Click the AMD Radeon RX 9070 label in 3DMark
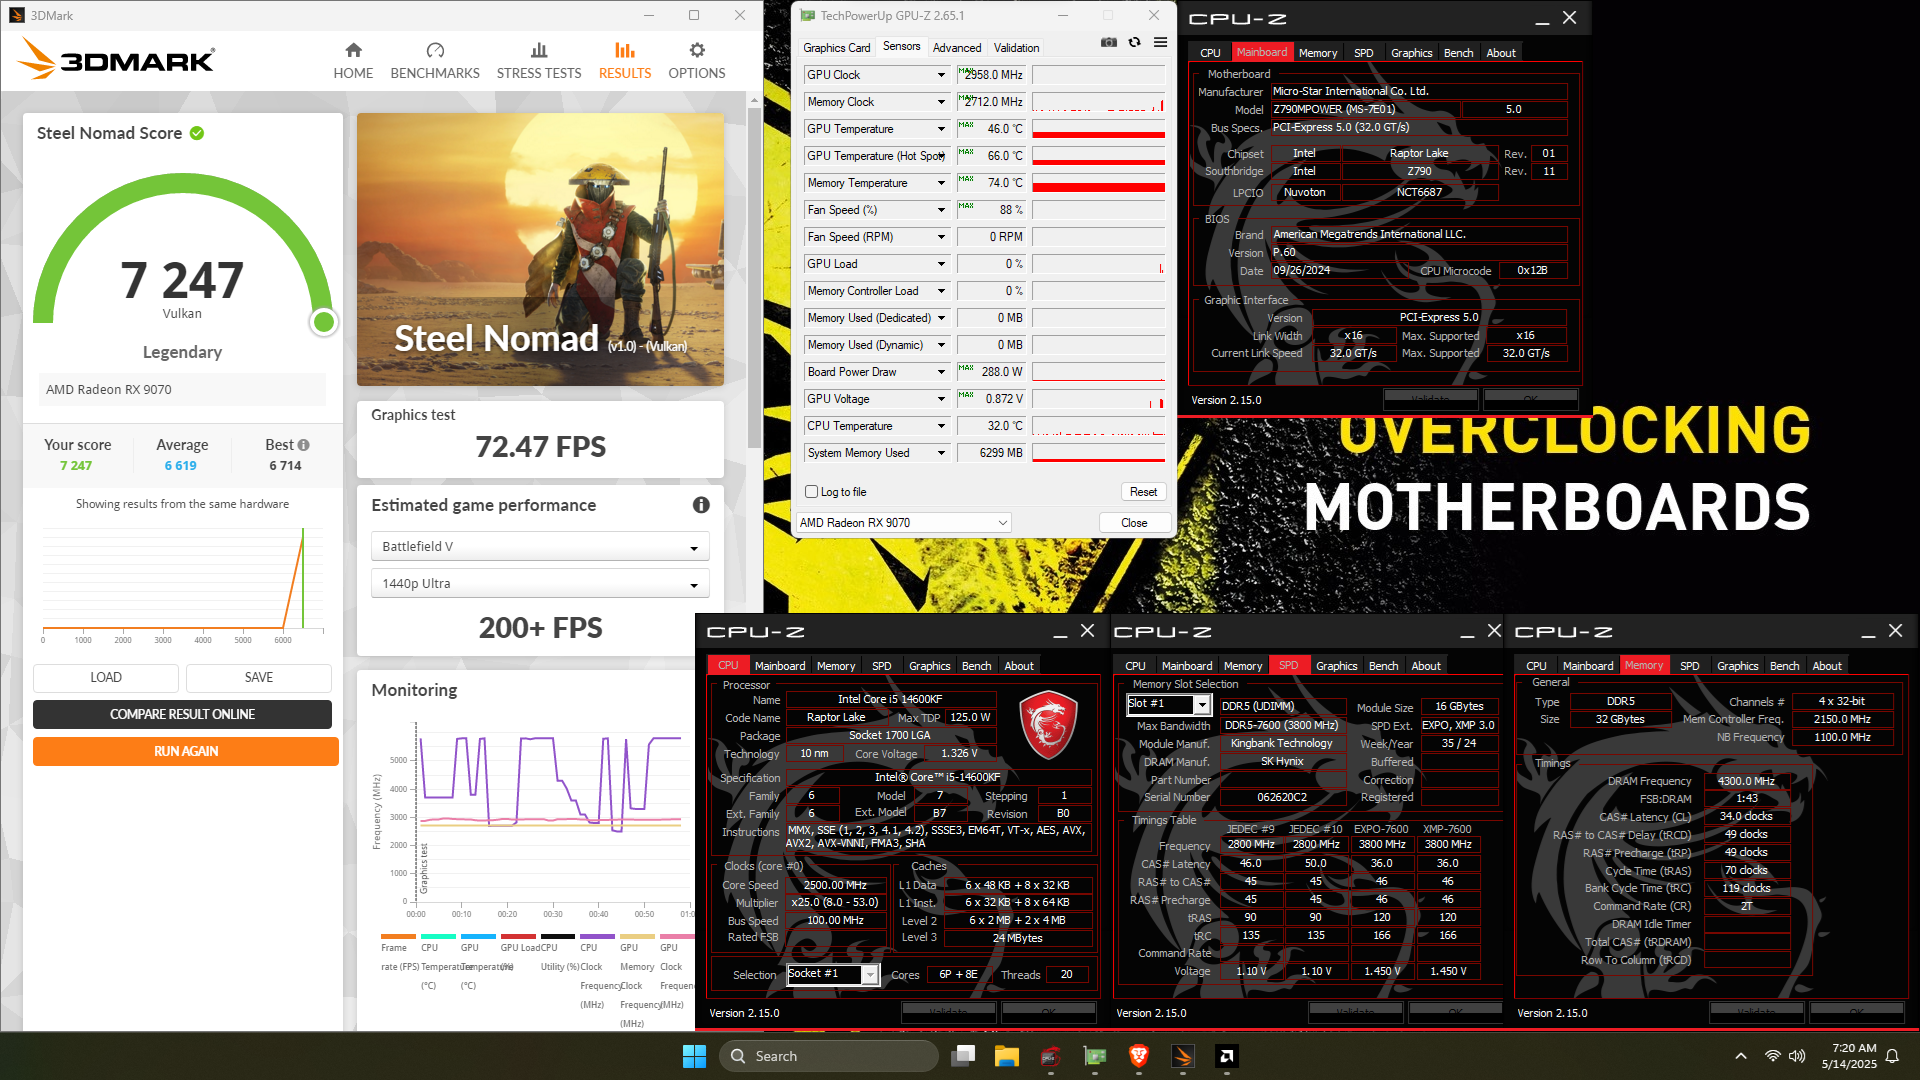The width and height of the screenshot is (1920, 1080). (109, 390)
